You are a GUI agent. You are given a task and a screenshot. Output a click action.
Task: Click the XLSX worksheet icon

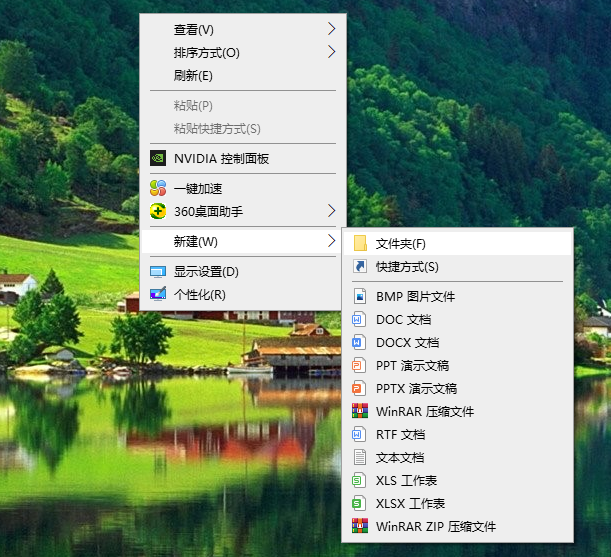359,503
